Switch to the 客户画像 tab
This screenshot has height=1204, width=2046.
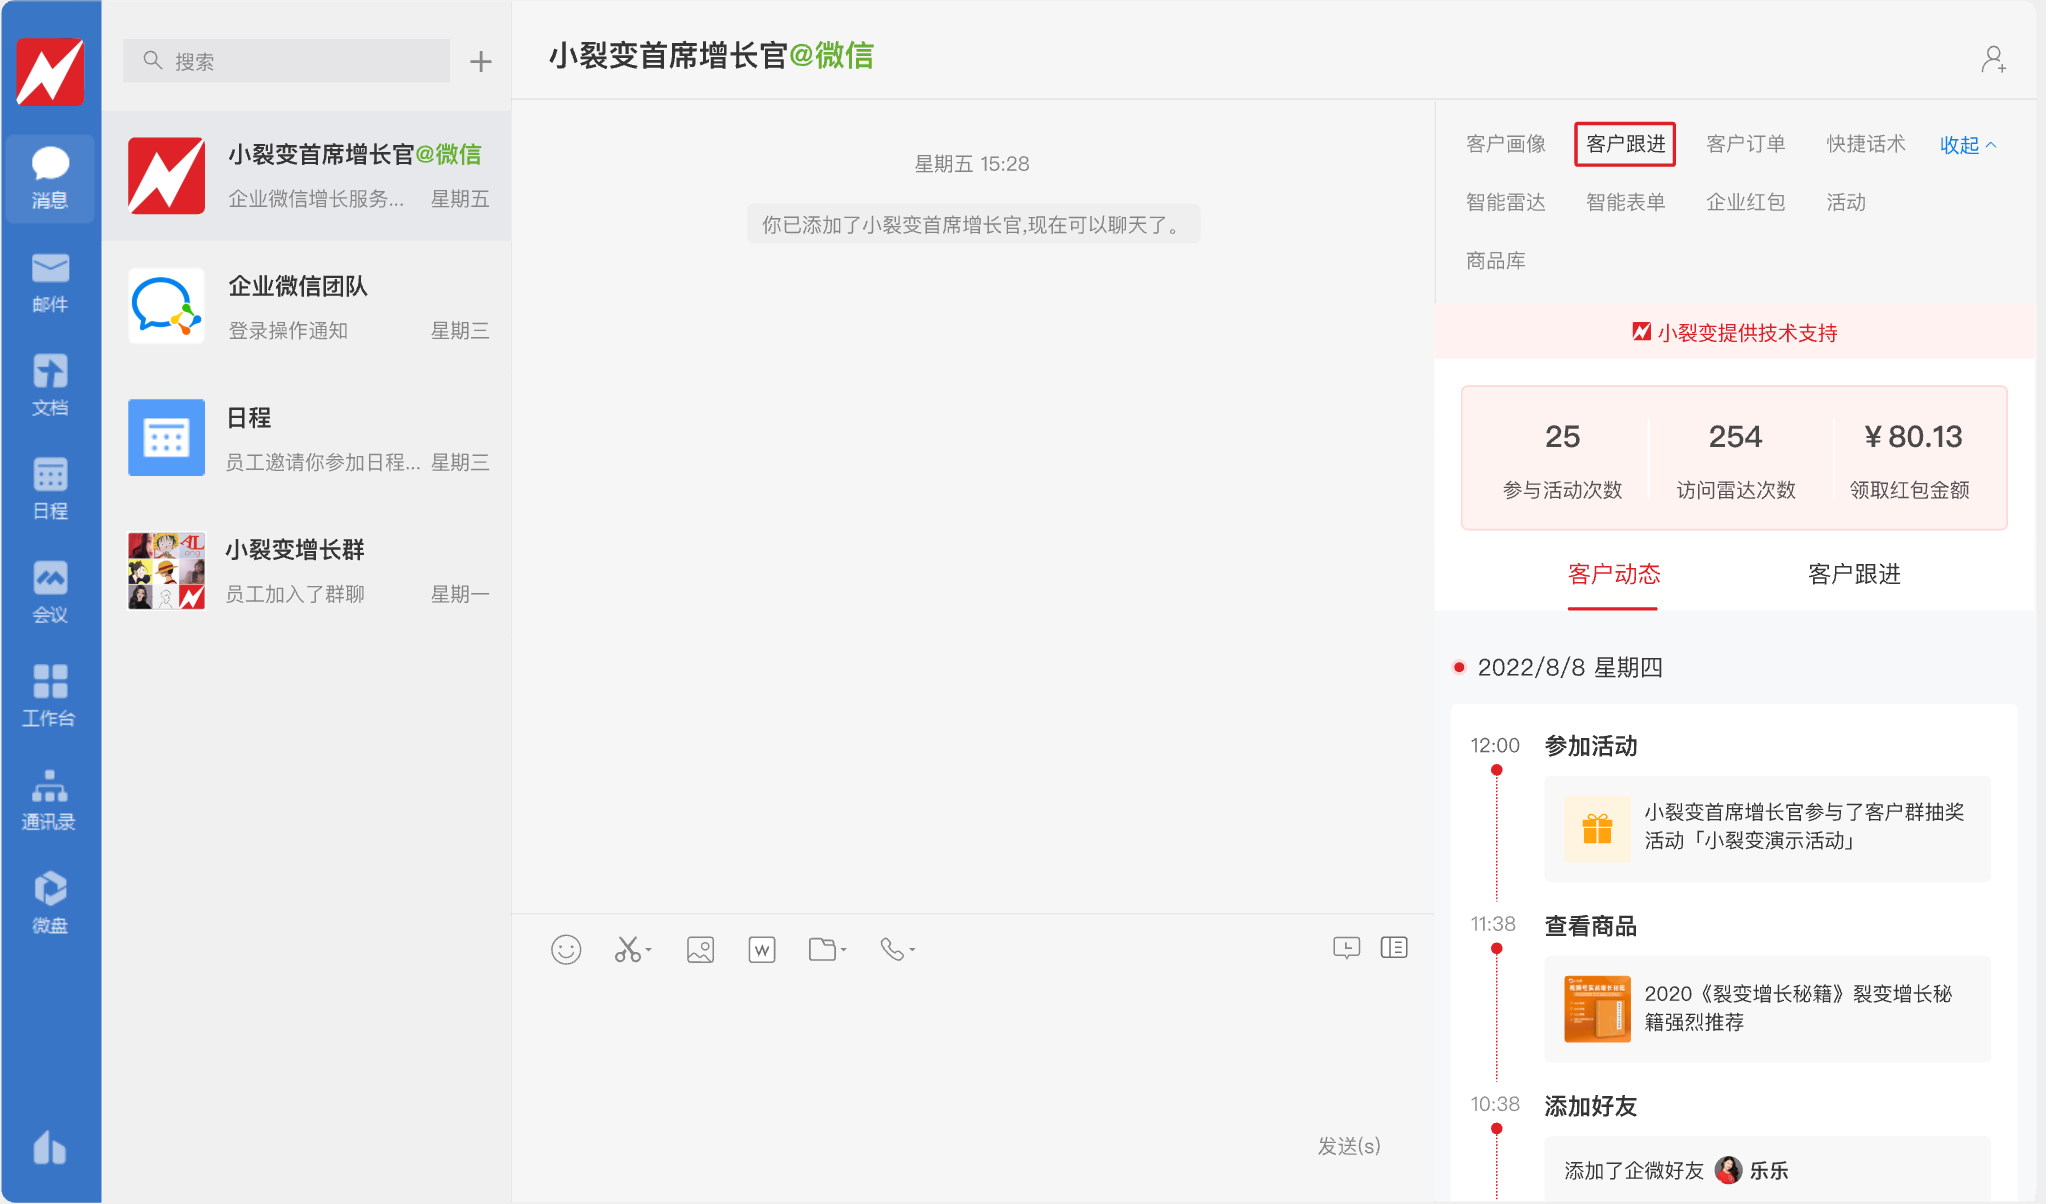[1506, 144]
